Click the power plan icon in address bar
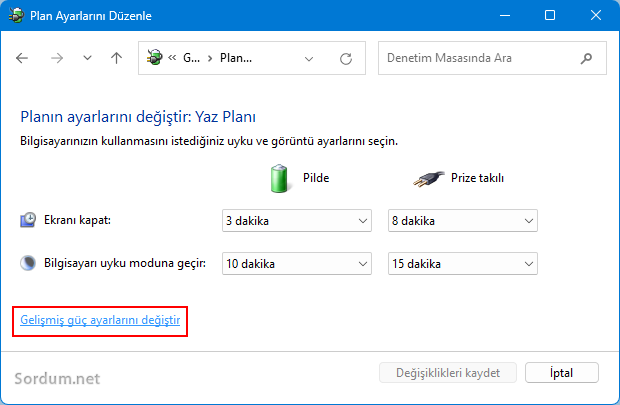This screenshot has width=620, height=405. [x=155, y=58]
